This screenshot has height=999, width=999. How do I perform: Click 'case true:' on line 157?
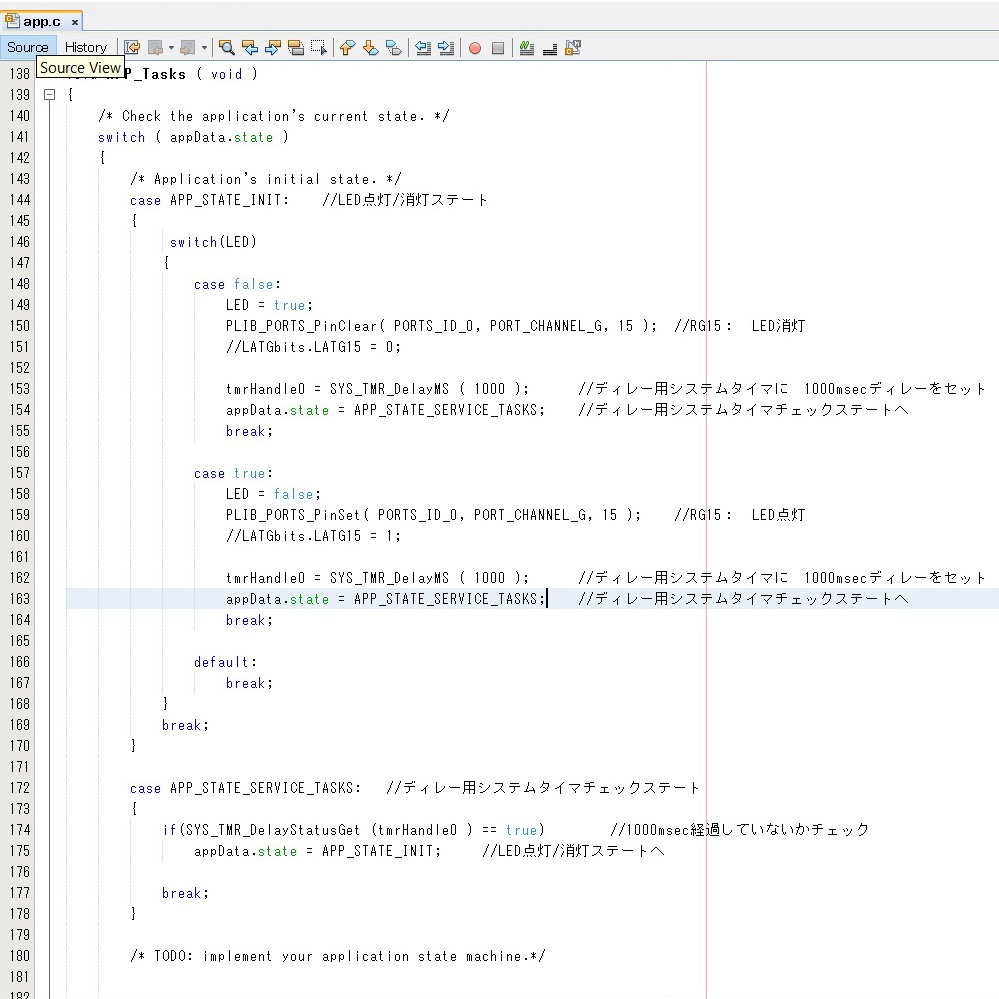pos(233,473)
